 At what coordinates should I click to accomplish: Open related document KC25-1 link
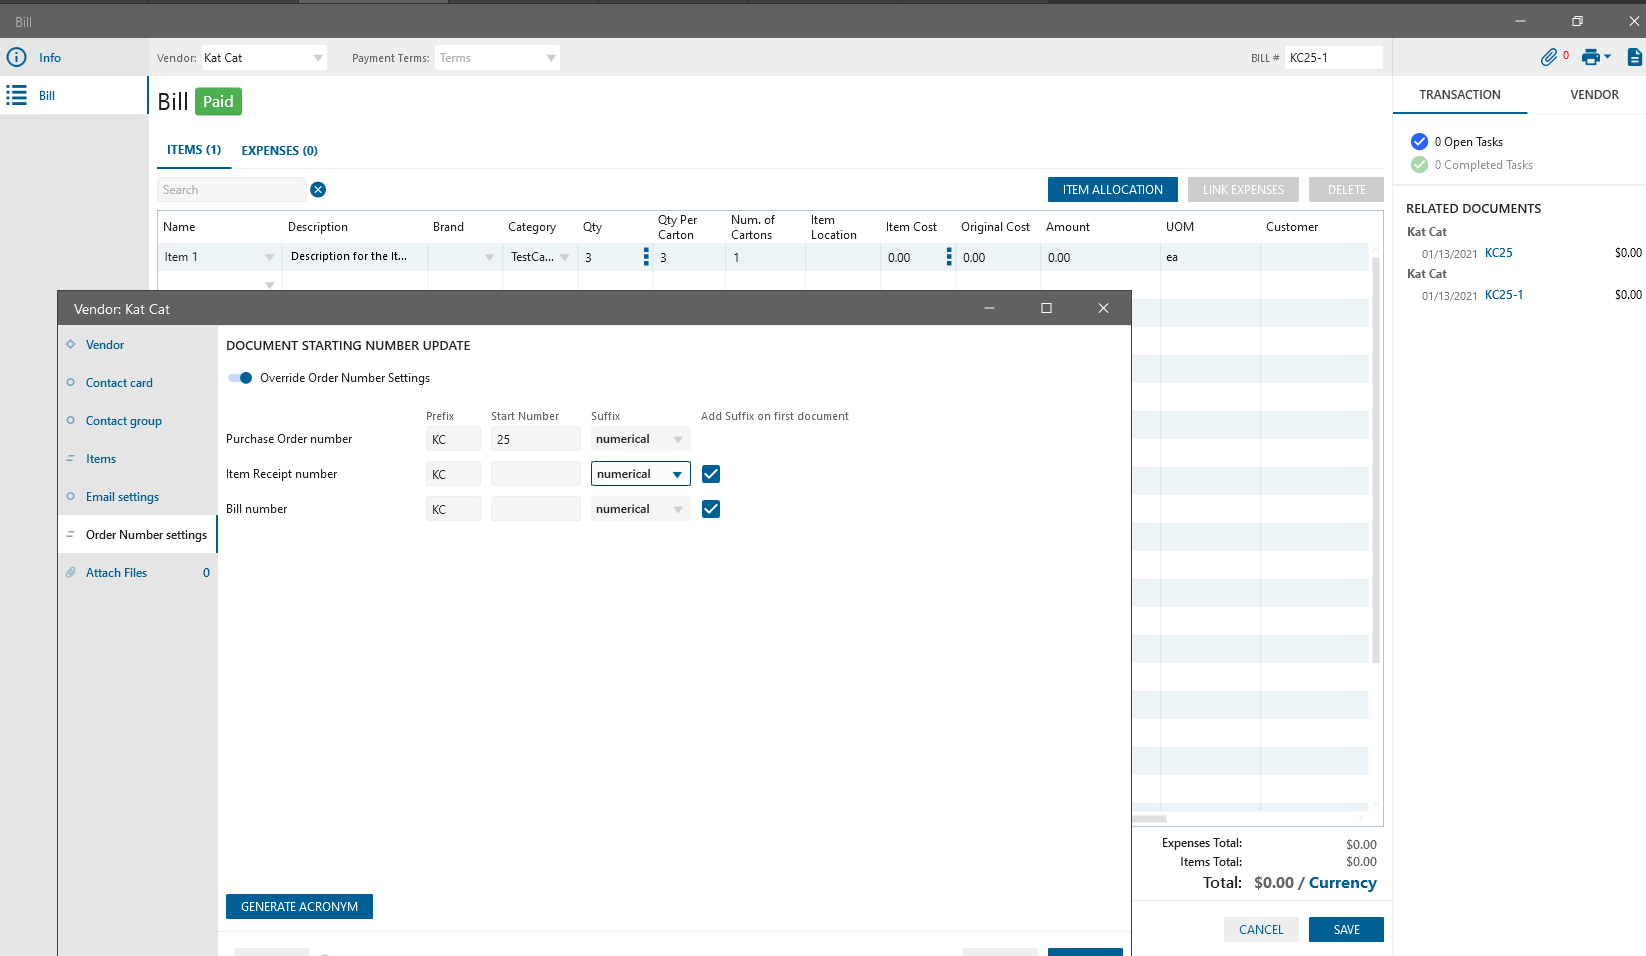click(x=1503, y=295)
